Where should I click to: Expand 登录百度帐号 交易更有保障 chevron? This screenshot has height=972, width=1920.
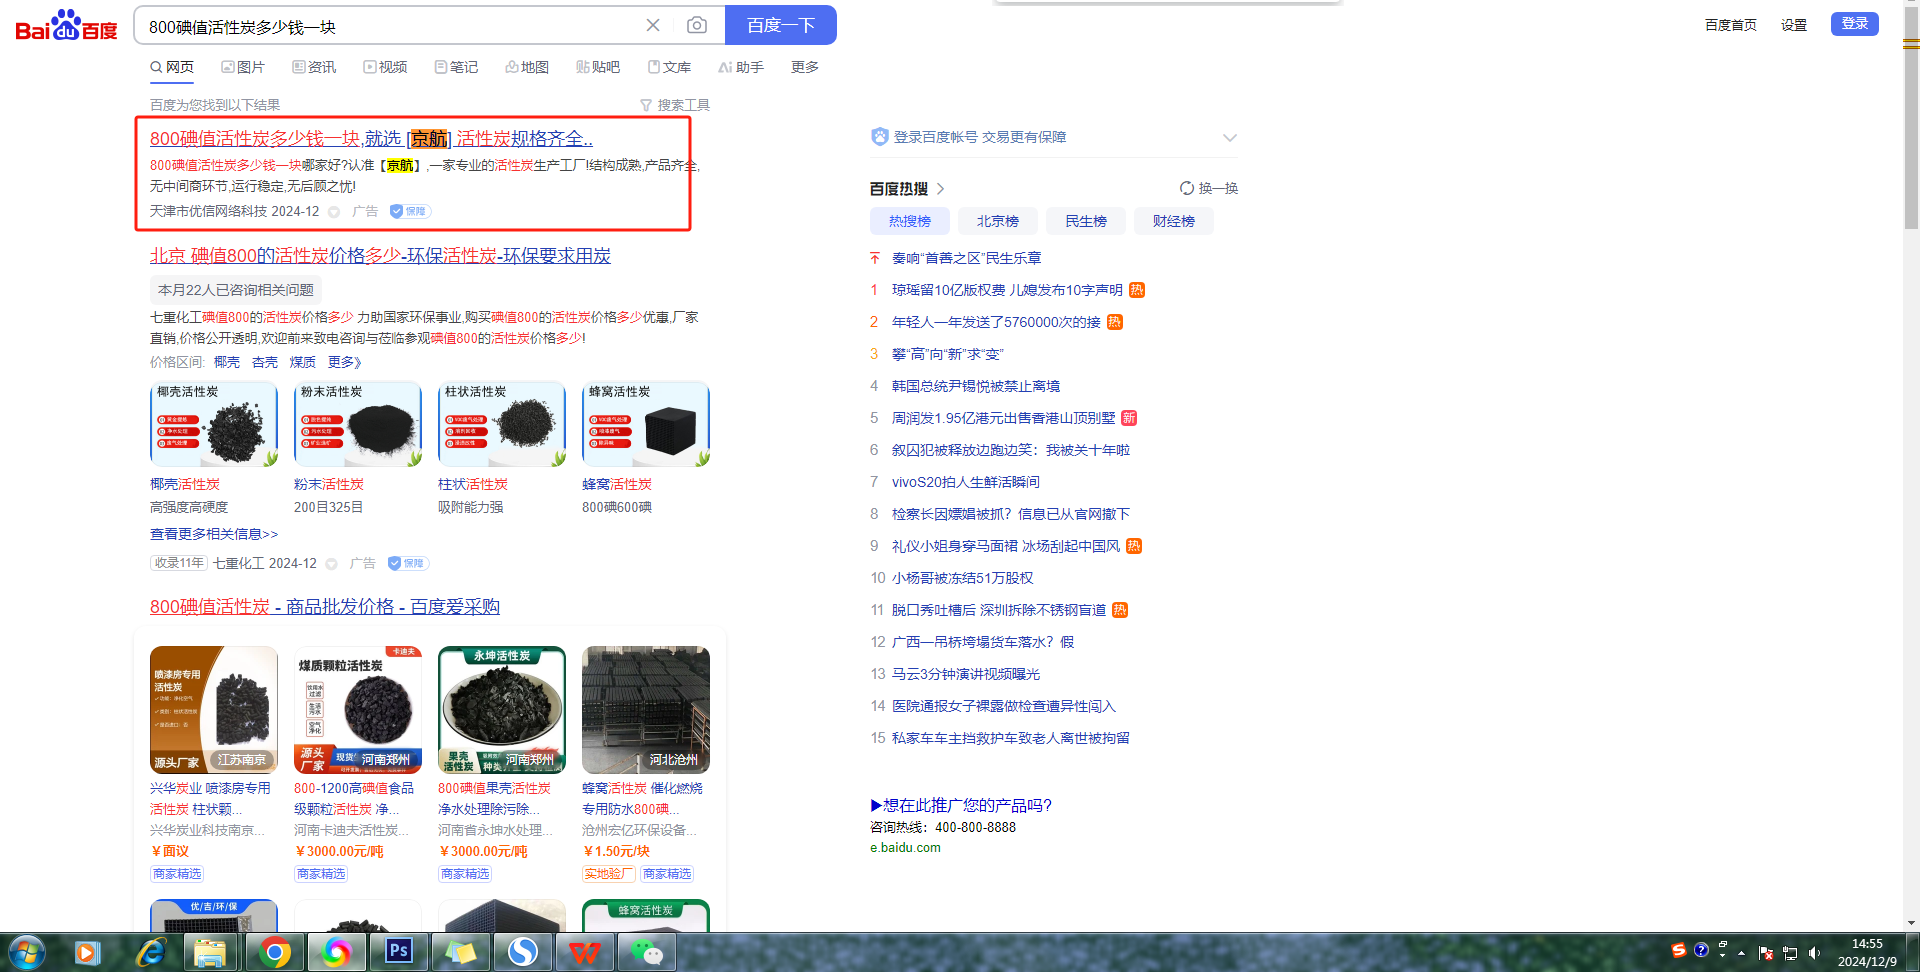pyautogui.click(x=1230, y=138)
